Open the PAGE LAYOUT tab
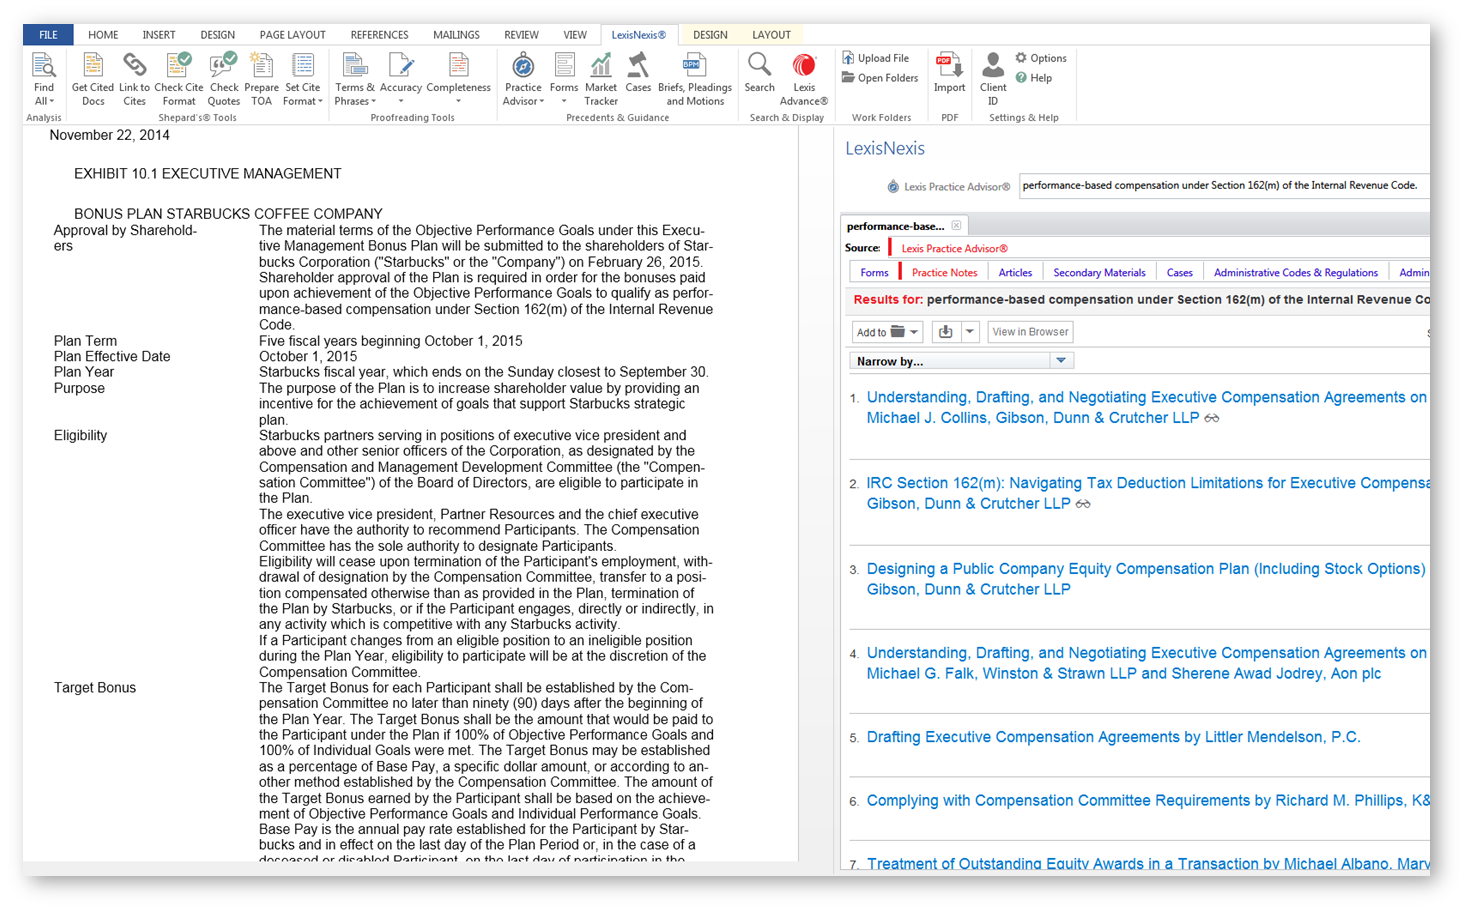Image resolution: width=1466 pixels, height=911 pixels. coord(292,35)
